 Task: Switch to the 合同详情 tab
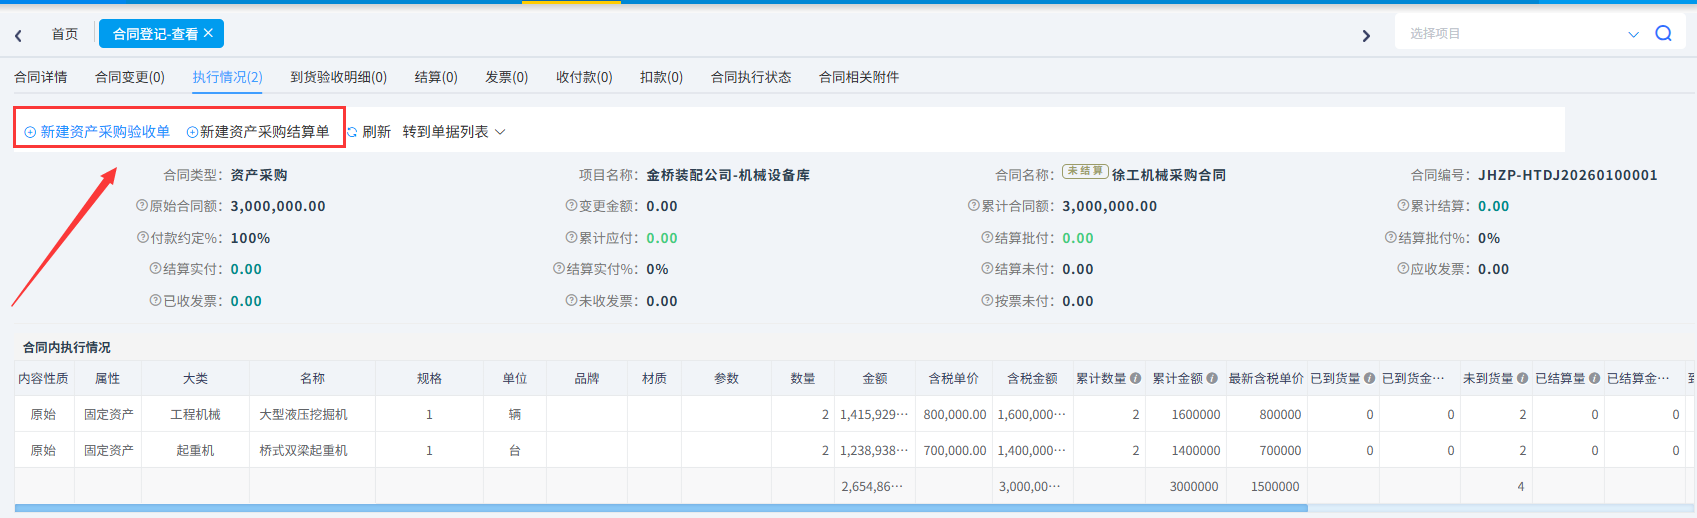[x=41, y=77]
